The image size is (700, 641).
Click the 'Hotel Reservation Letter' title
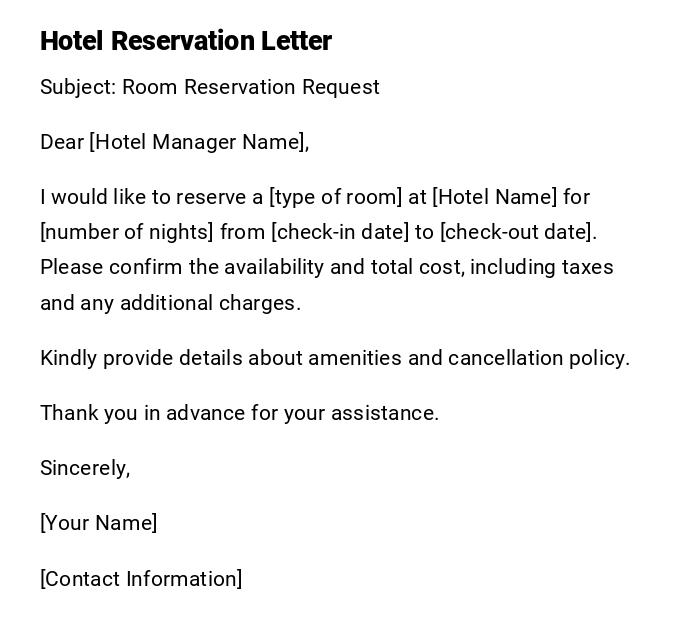click(x=186, y=41)
